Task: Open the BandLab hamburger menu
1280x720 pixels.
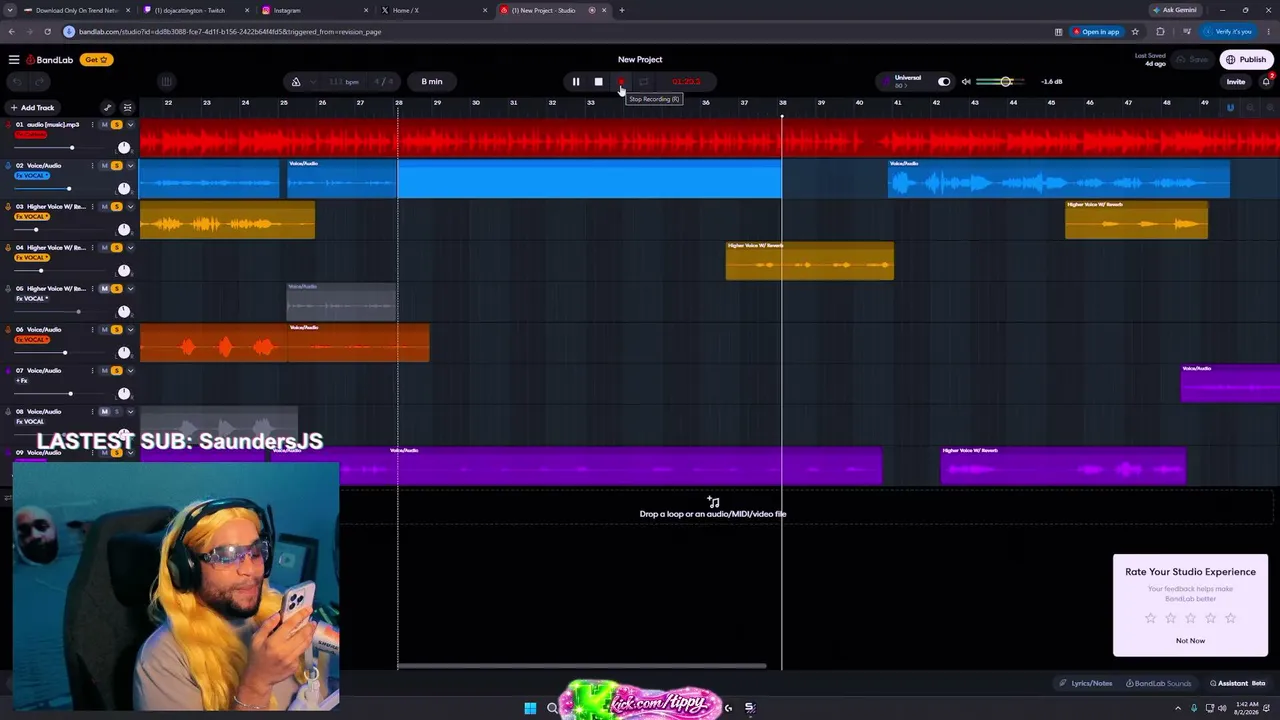Action: coord(14,60)
